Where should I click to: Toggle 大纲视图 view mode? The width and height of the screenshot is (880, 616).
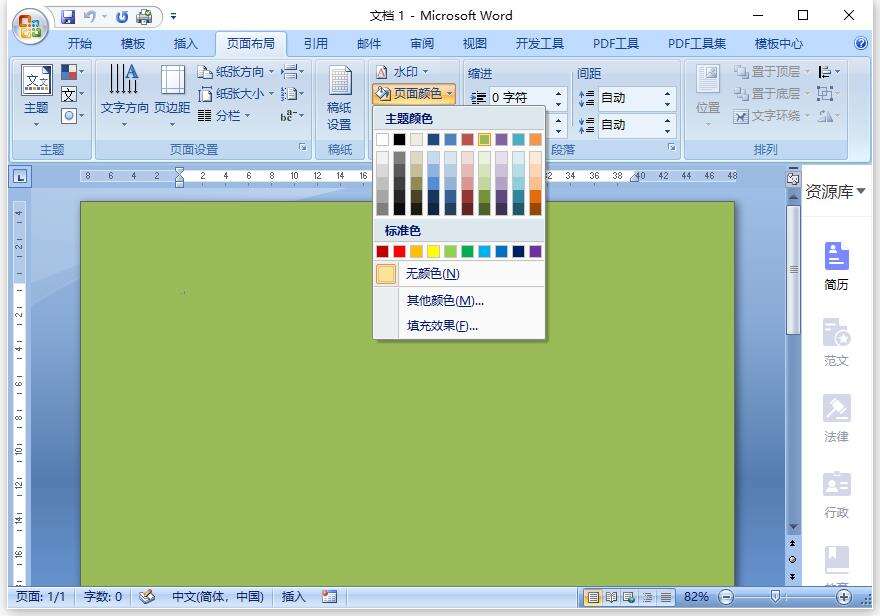[x=648, y=597]
